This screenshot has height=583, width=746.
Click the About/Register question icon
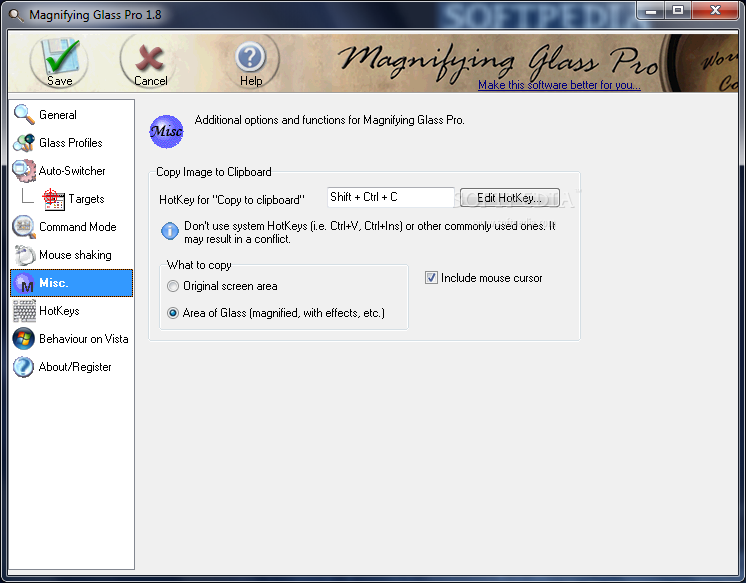tap(24, 367)
